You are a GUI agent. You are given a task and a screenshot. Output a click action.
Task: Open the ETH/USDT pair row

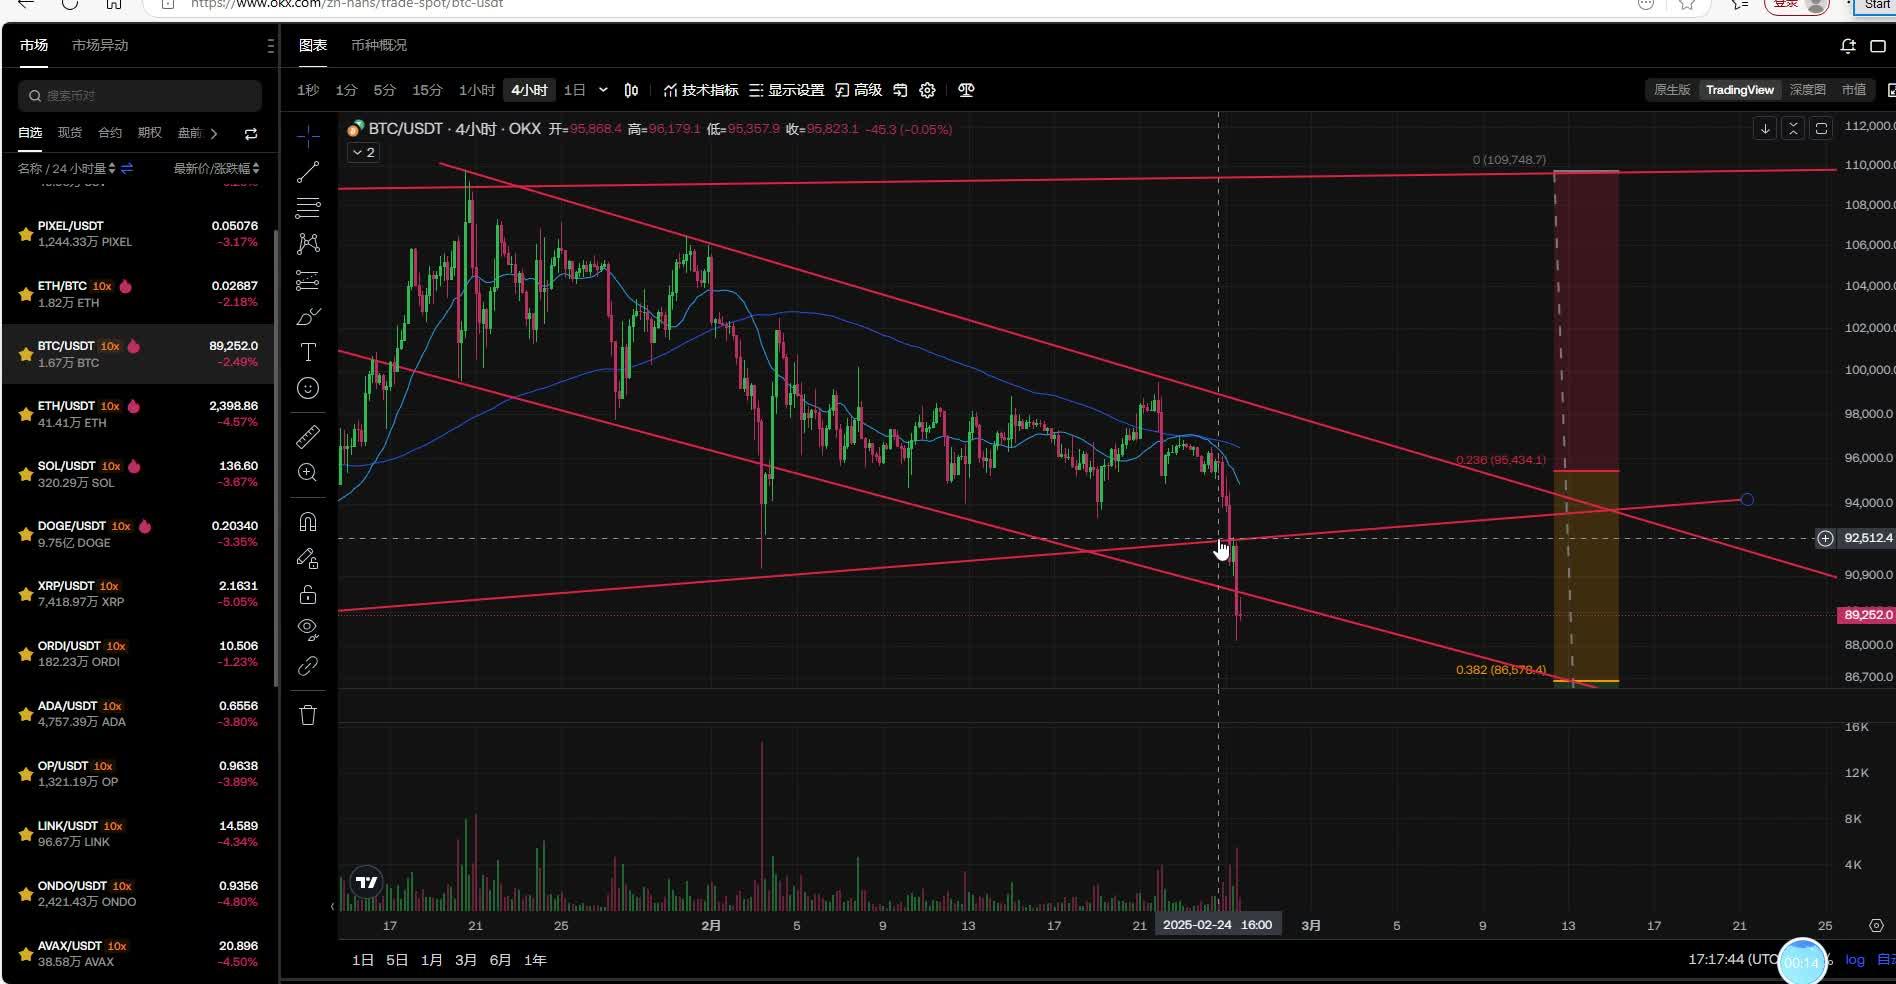coord(139,414)
